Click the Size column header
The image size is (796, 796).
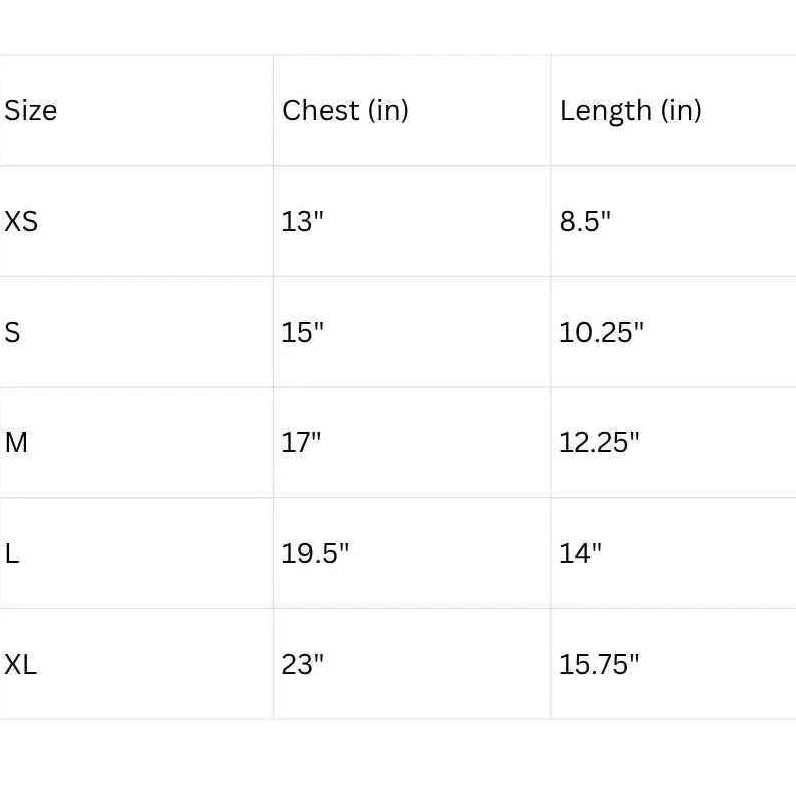coord(30,111)
